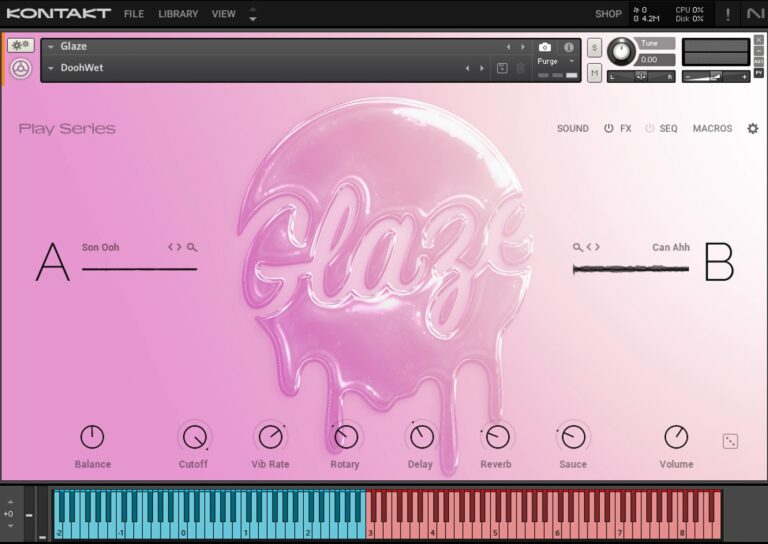This screenshot has height=544, width=768.
Task: Go to previous instrument next to Glaze
Action: pyautogui.click(x=508, y=47)
